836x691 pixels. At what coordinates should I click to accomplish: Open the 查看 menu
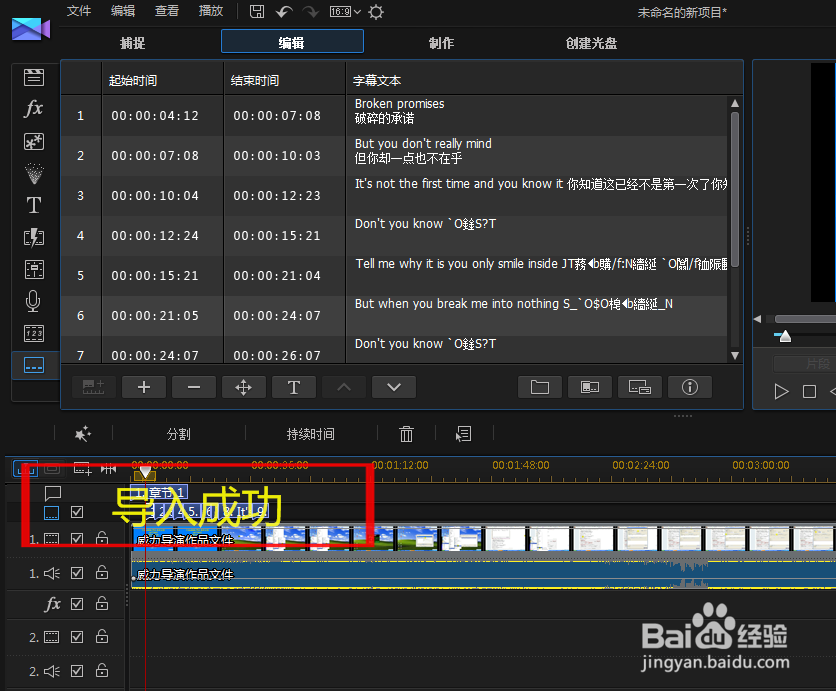[166, 11]
